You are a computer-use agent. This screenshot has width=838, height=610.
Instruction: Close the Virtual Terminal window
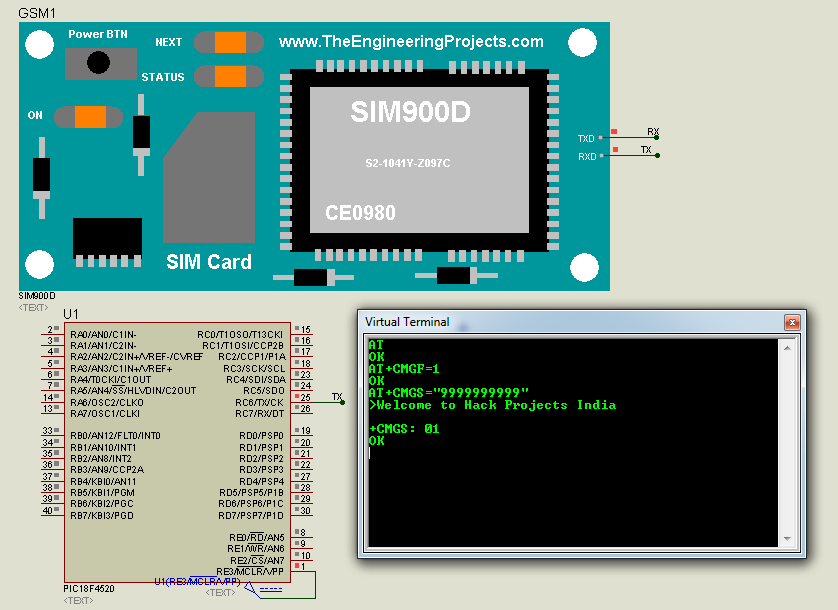point(792,321)
